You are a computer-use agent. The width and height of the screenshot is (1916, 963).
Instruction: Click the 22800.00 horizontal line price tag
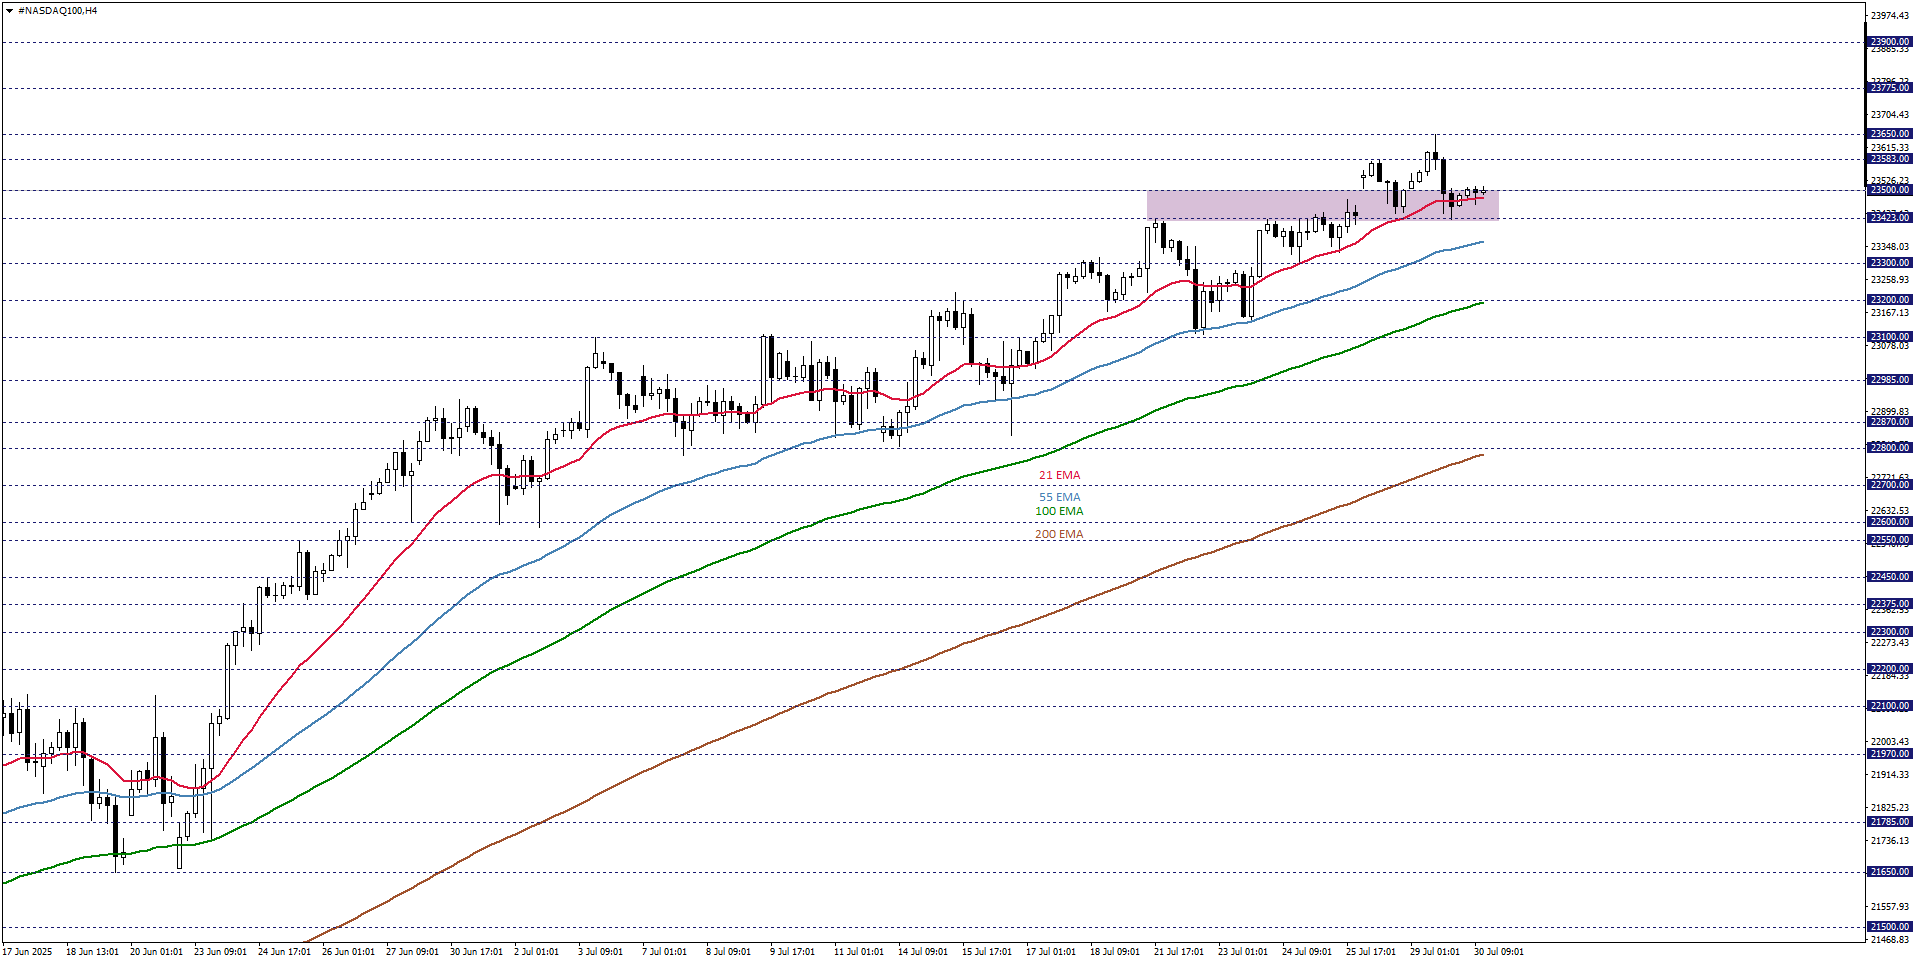(x=1890, y=448)
